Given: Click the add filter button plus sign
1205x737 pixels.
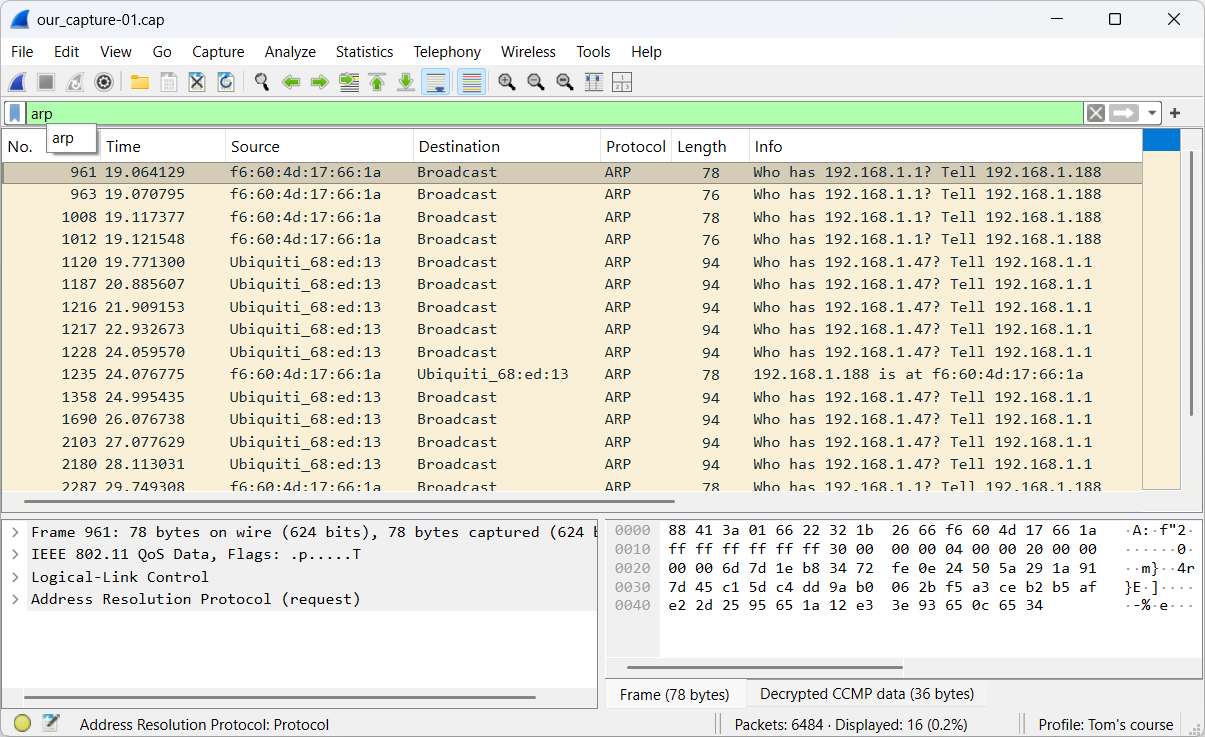Looking at the screenshot, I should (x=1175, y=113).
